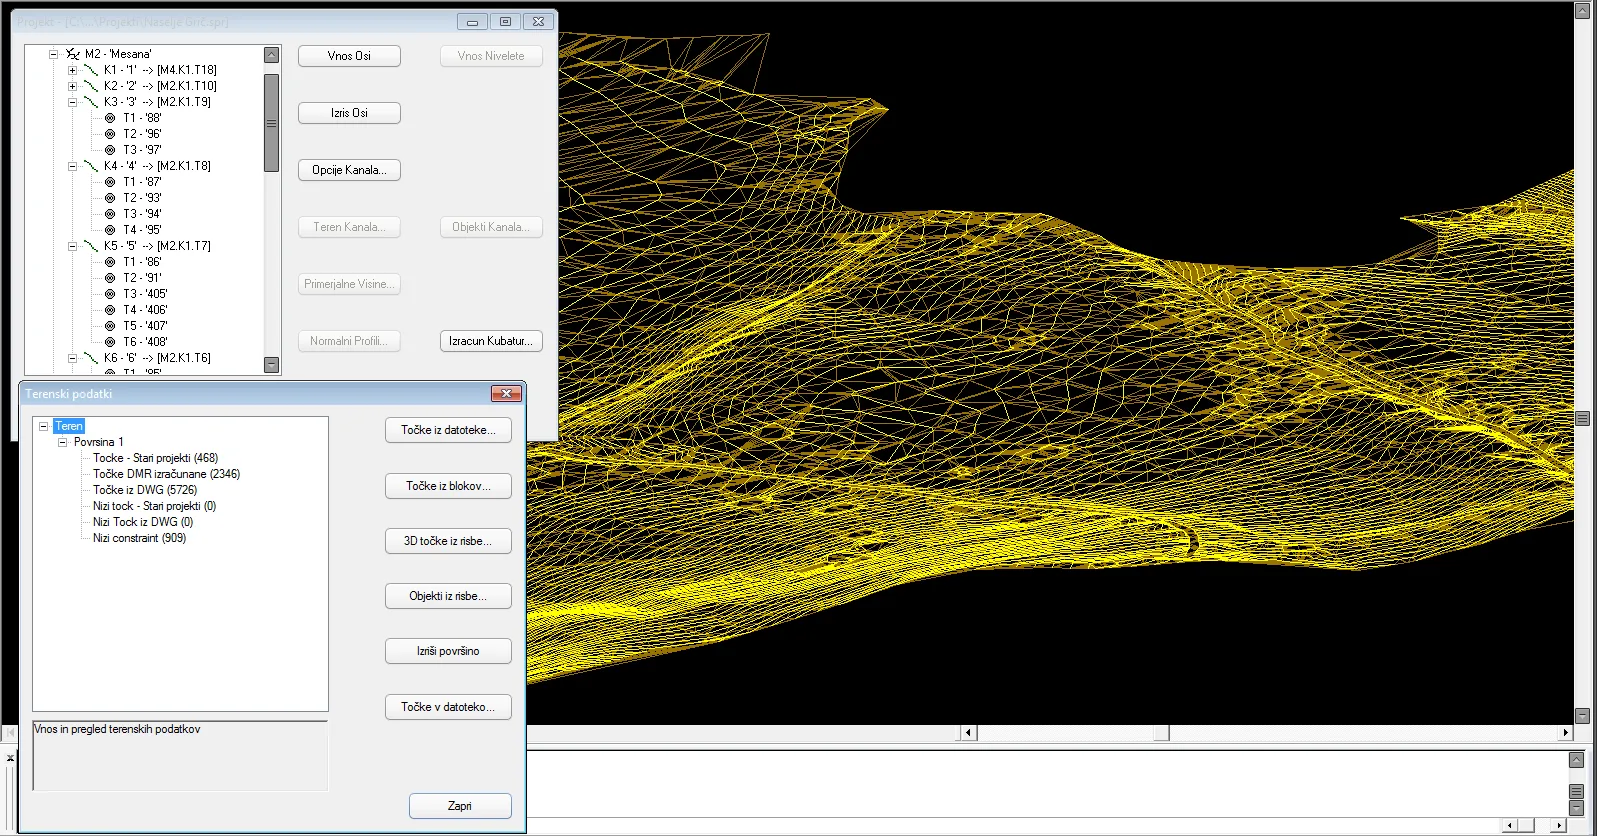The width and height of the screenshot is (1597, 836).
Task: Expand the K2 channel node
Action: [x=72, y=86]
